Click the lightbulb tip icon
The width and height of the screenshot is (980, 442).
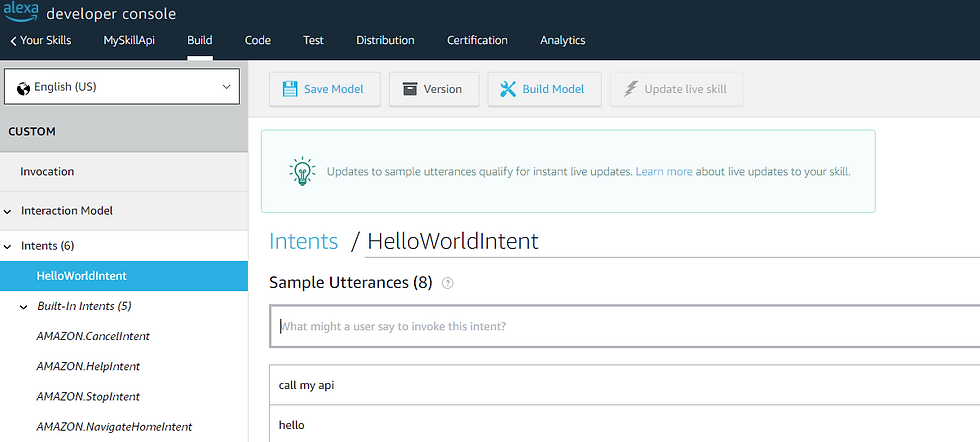(302, 171)
